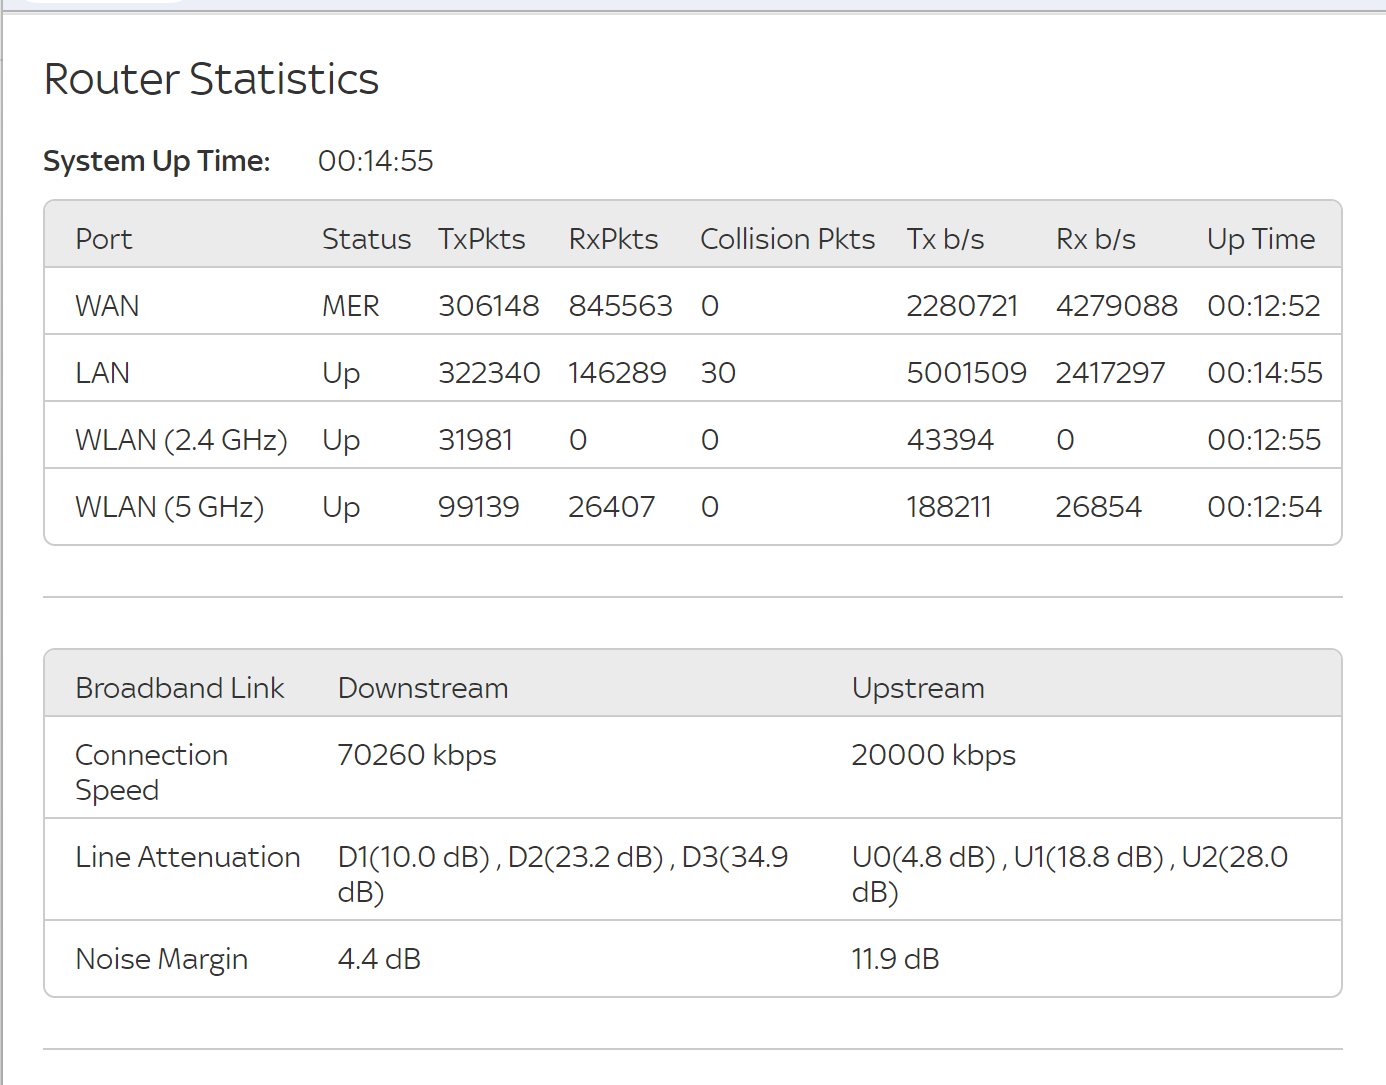Click the Collision Pkts column header

click(x=787, y=238)
